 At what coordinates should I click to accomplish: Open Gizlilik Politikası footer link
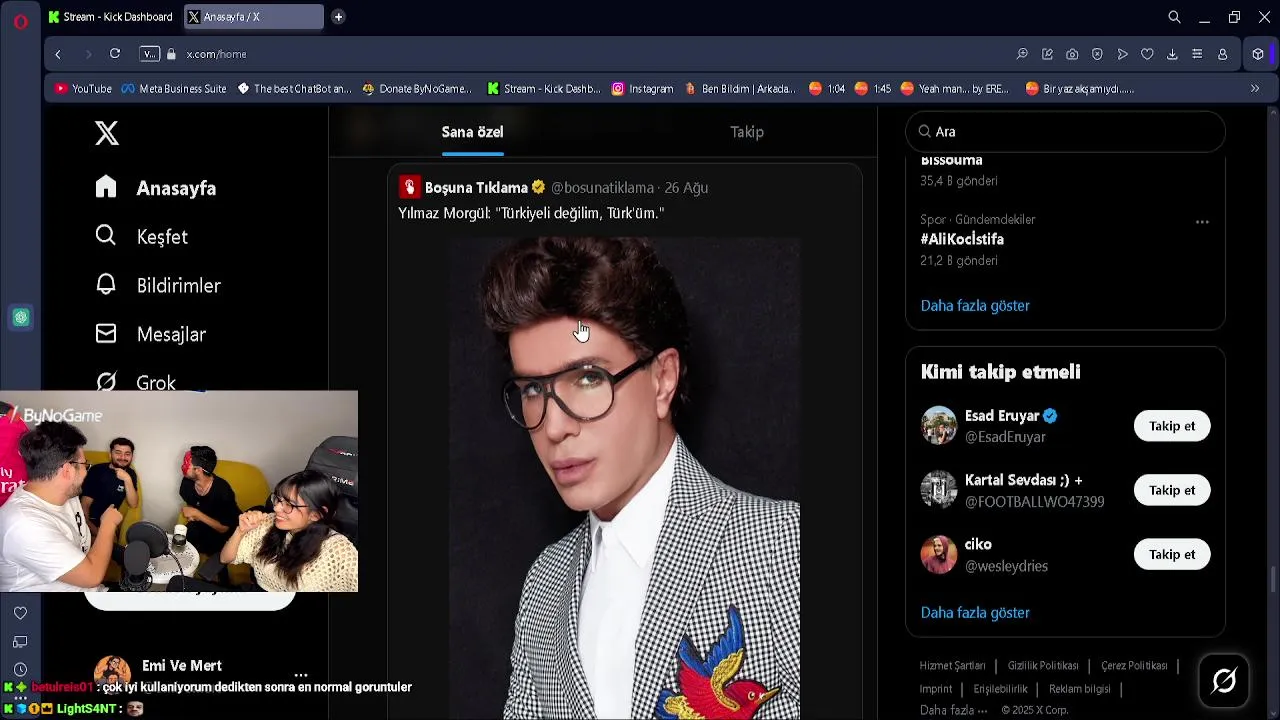pyautogui.click(x=1043, y=665)
